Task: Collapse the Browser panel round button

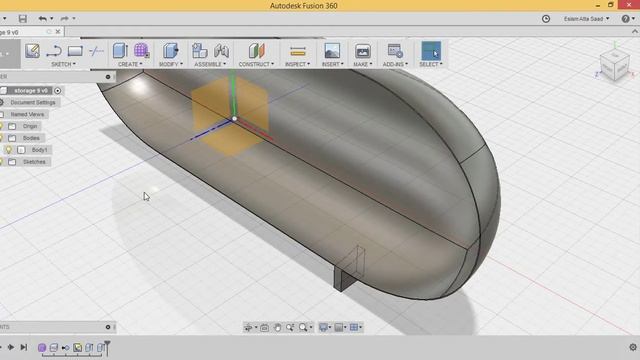Action: 108,77
